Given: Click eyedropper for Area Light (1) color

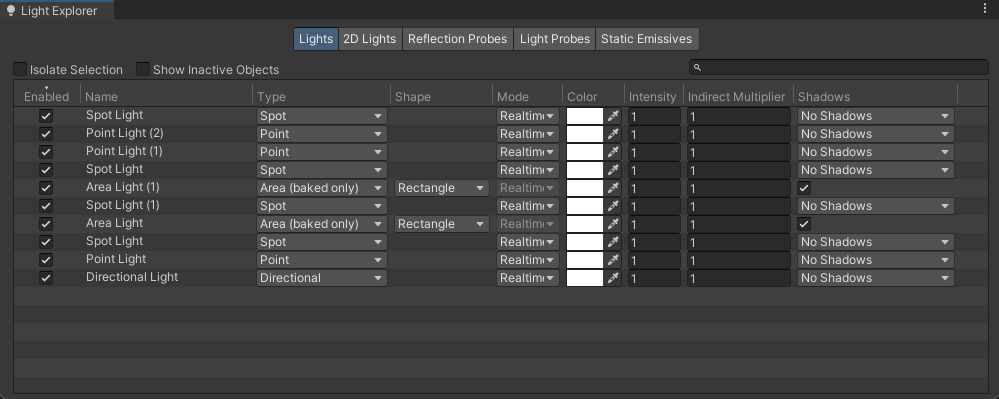Looking at the screenshot, I should click(613, 188).
